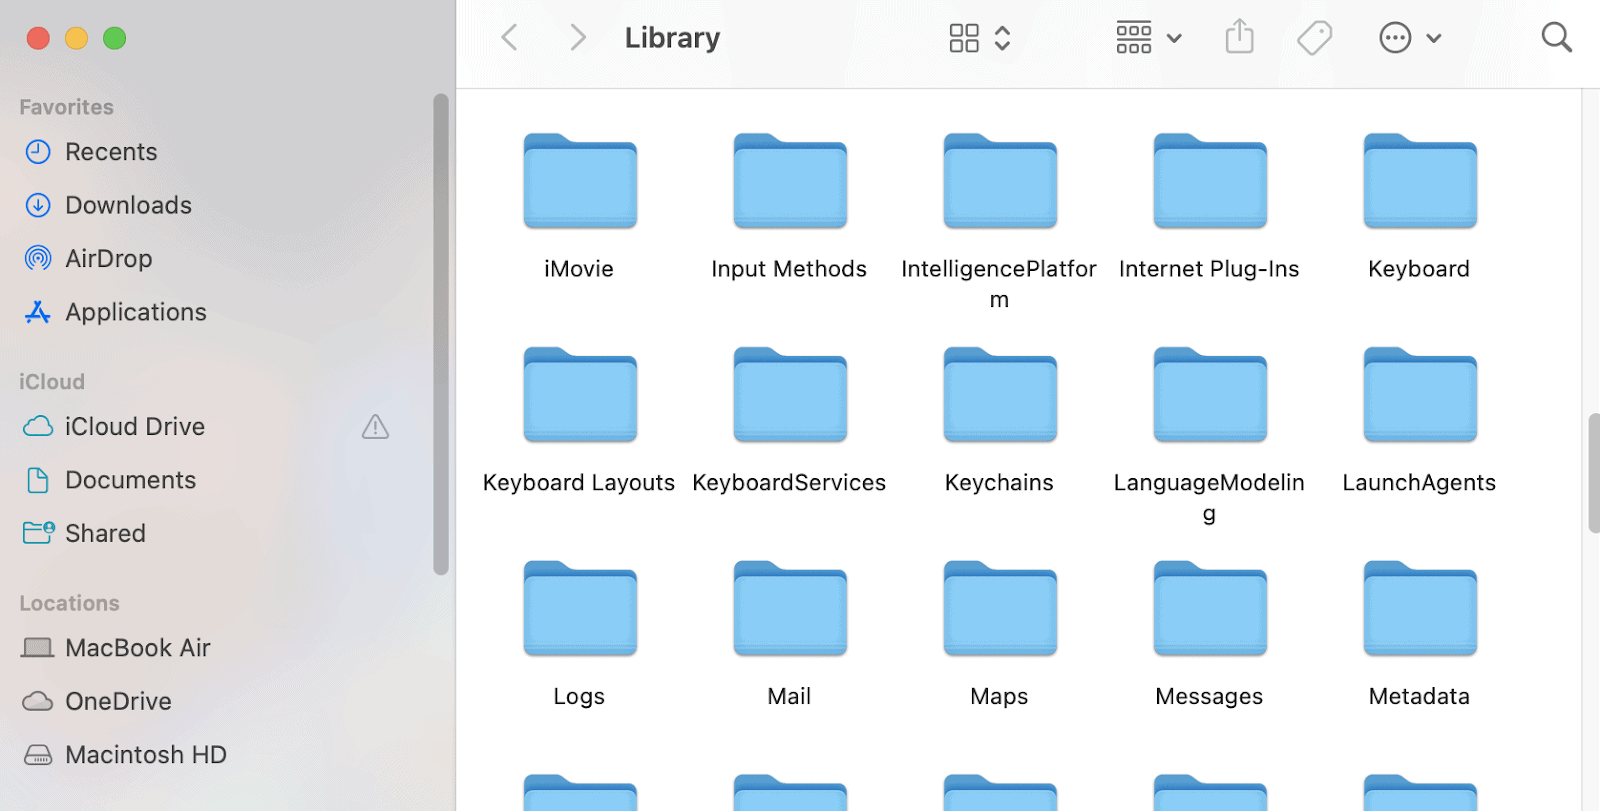Image resolution: width=1600 pixels, height=811 pixels.
Task: Switch to icon grid view
Action: (964, 38)
